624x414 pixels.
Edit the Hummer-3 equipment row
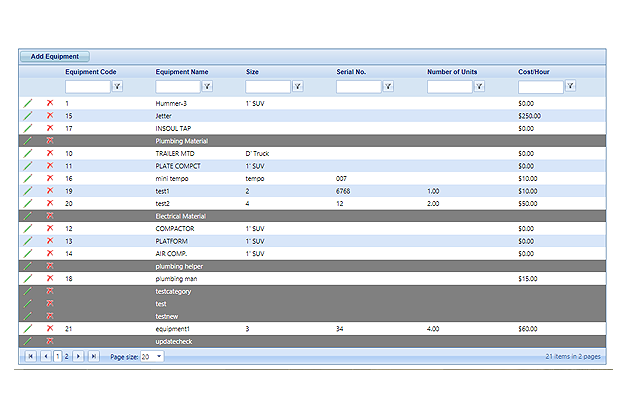point(28,103)
